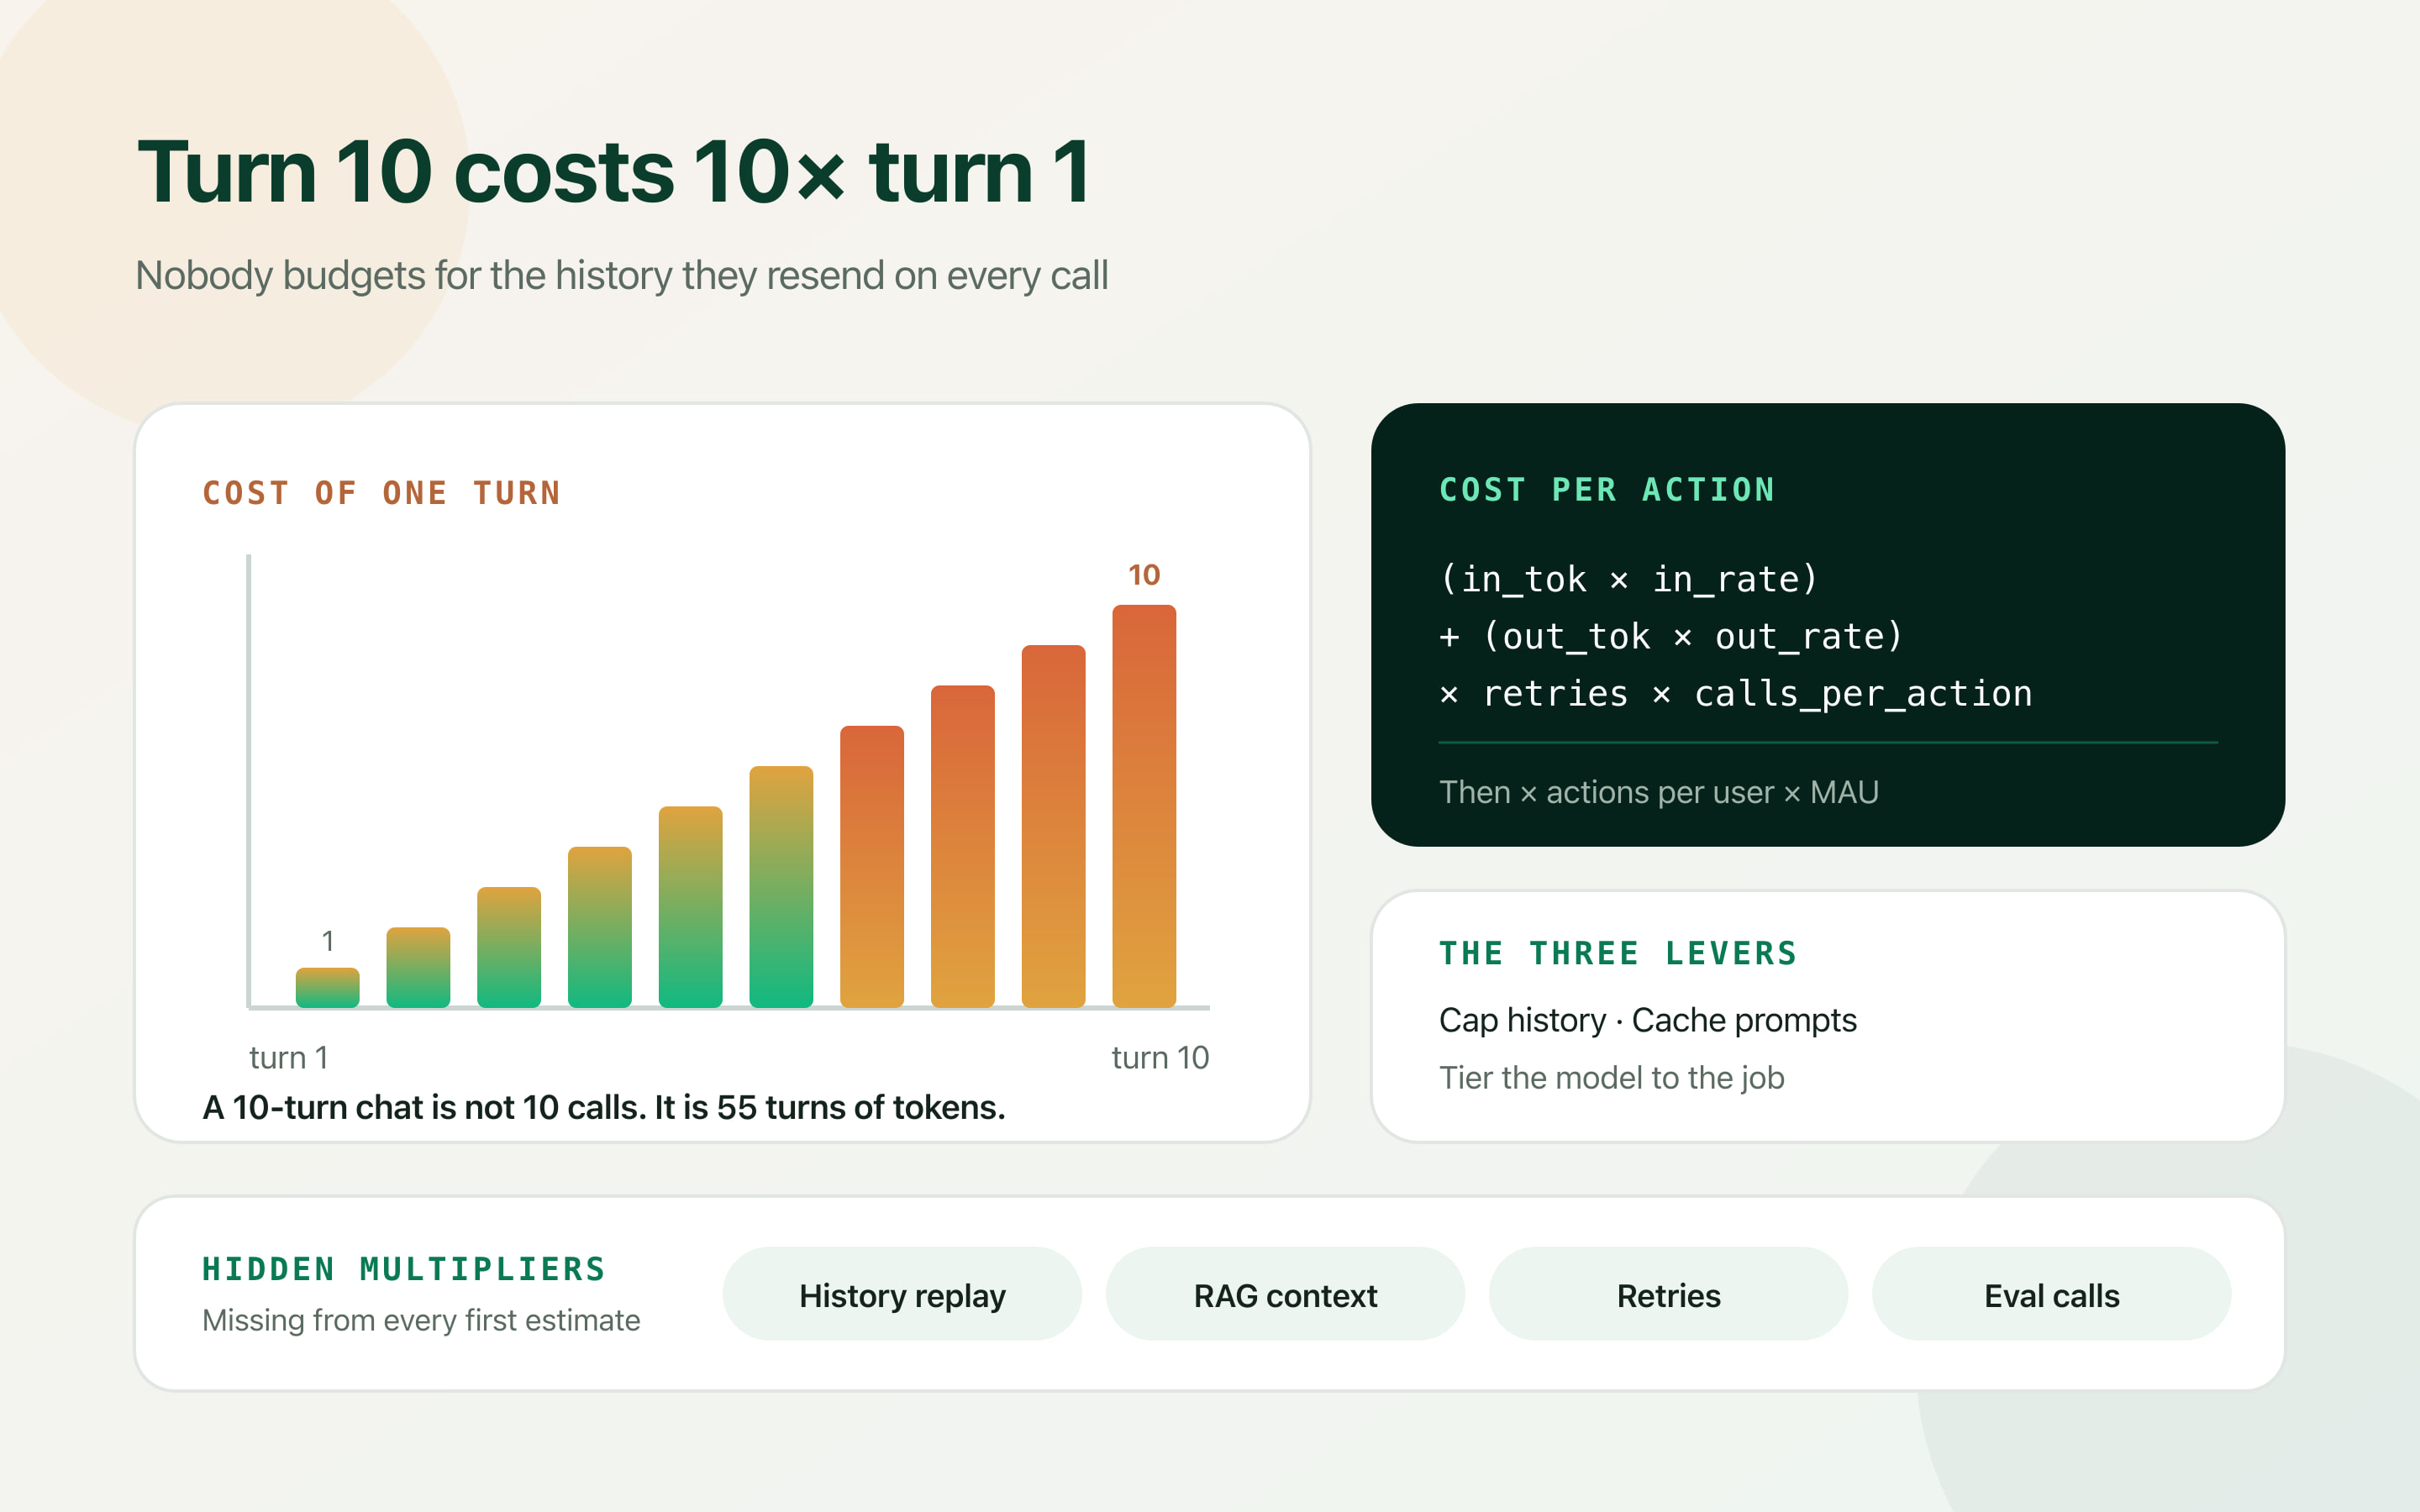Click the Retries pill

1668,1294
